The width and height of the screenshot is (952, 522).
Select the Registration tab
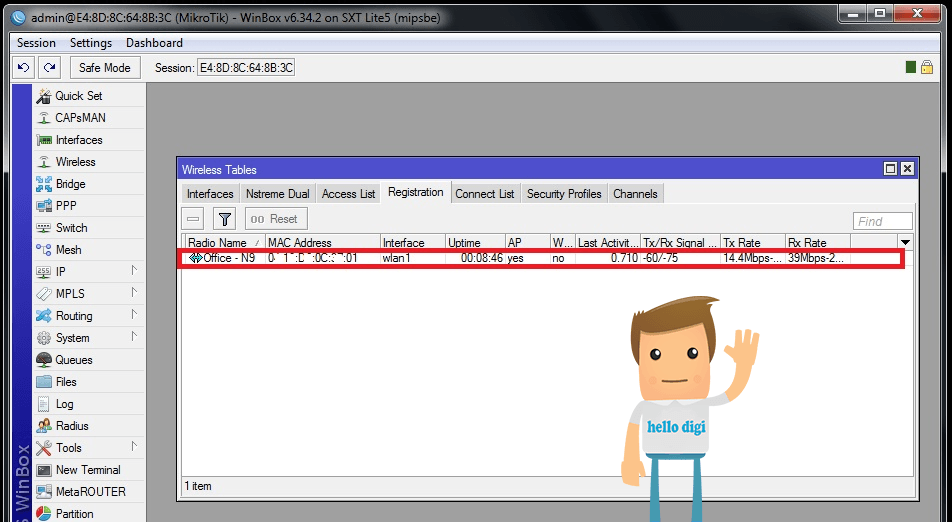click(x=416, y=192)
